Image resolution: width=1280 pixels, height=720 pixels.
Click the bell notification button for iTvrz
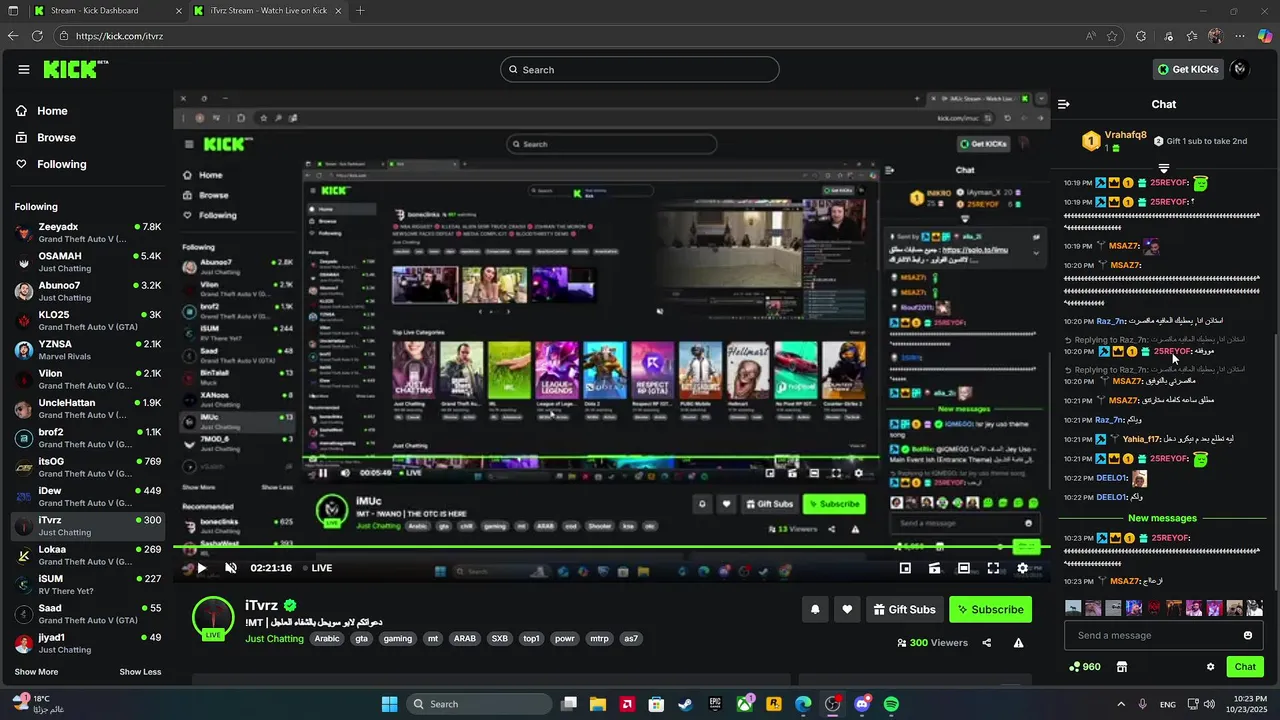click(815, 609)
